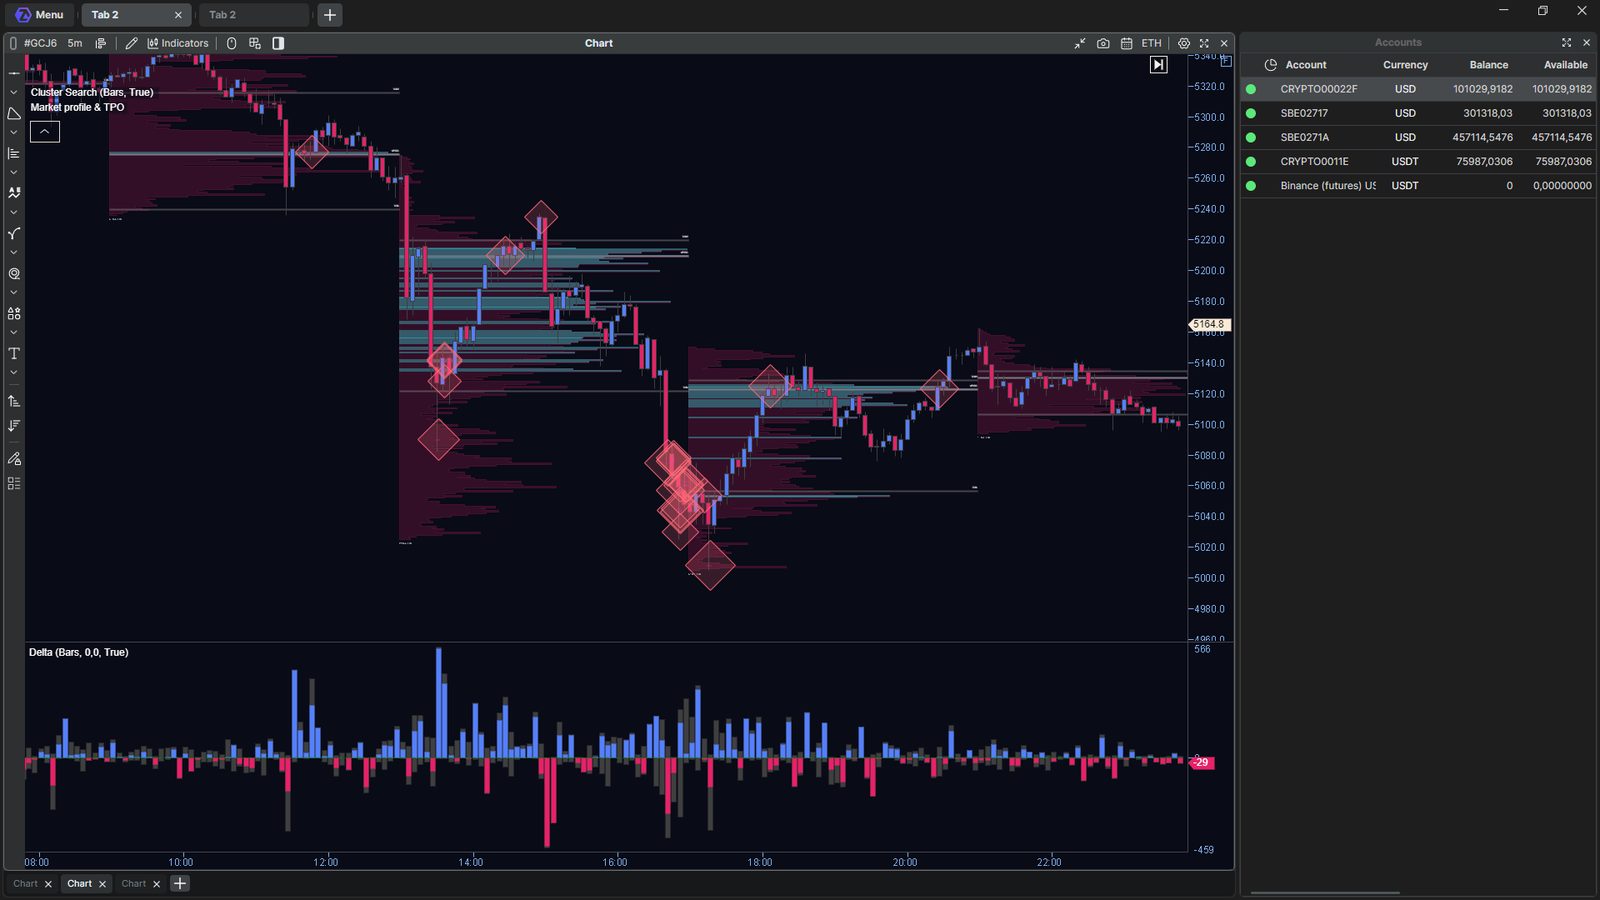Toggle the green status dot for SBE02717
1600x900 pixels.
tap(1251, 113)
